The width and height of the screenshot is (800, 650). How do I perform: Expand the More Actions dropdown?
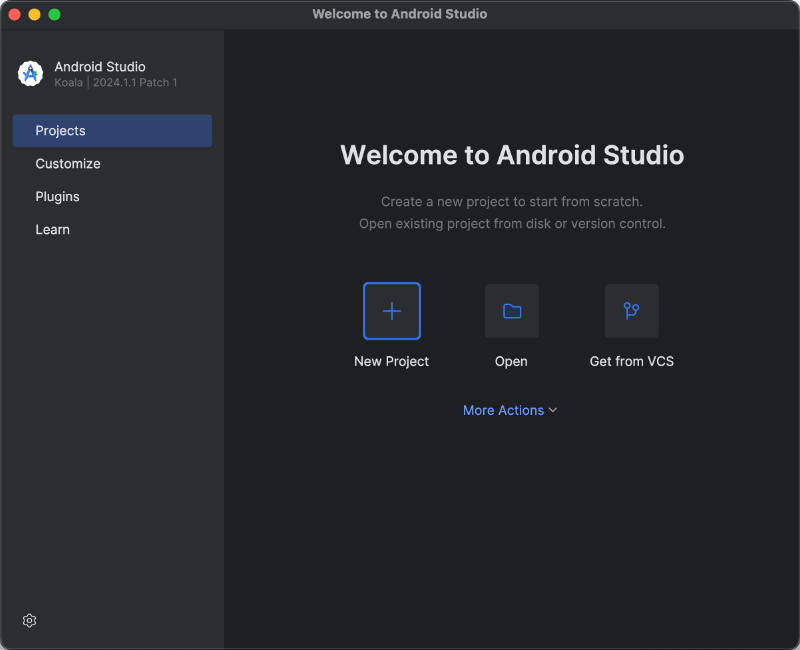pyautogui.click(x=510, y=410)
